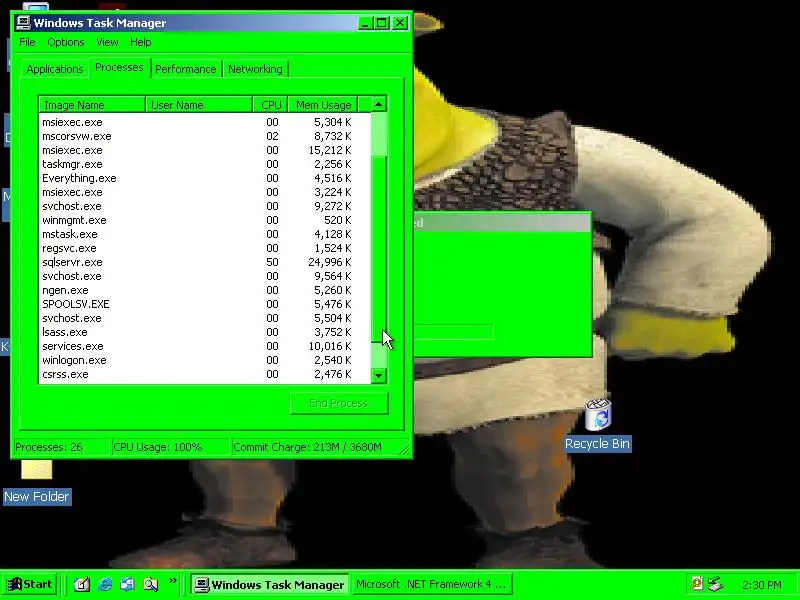Maximize the Windows Task Manager window
The image size is (800, 600).
(x=382, y=23)
